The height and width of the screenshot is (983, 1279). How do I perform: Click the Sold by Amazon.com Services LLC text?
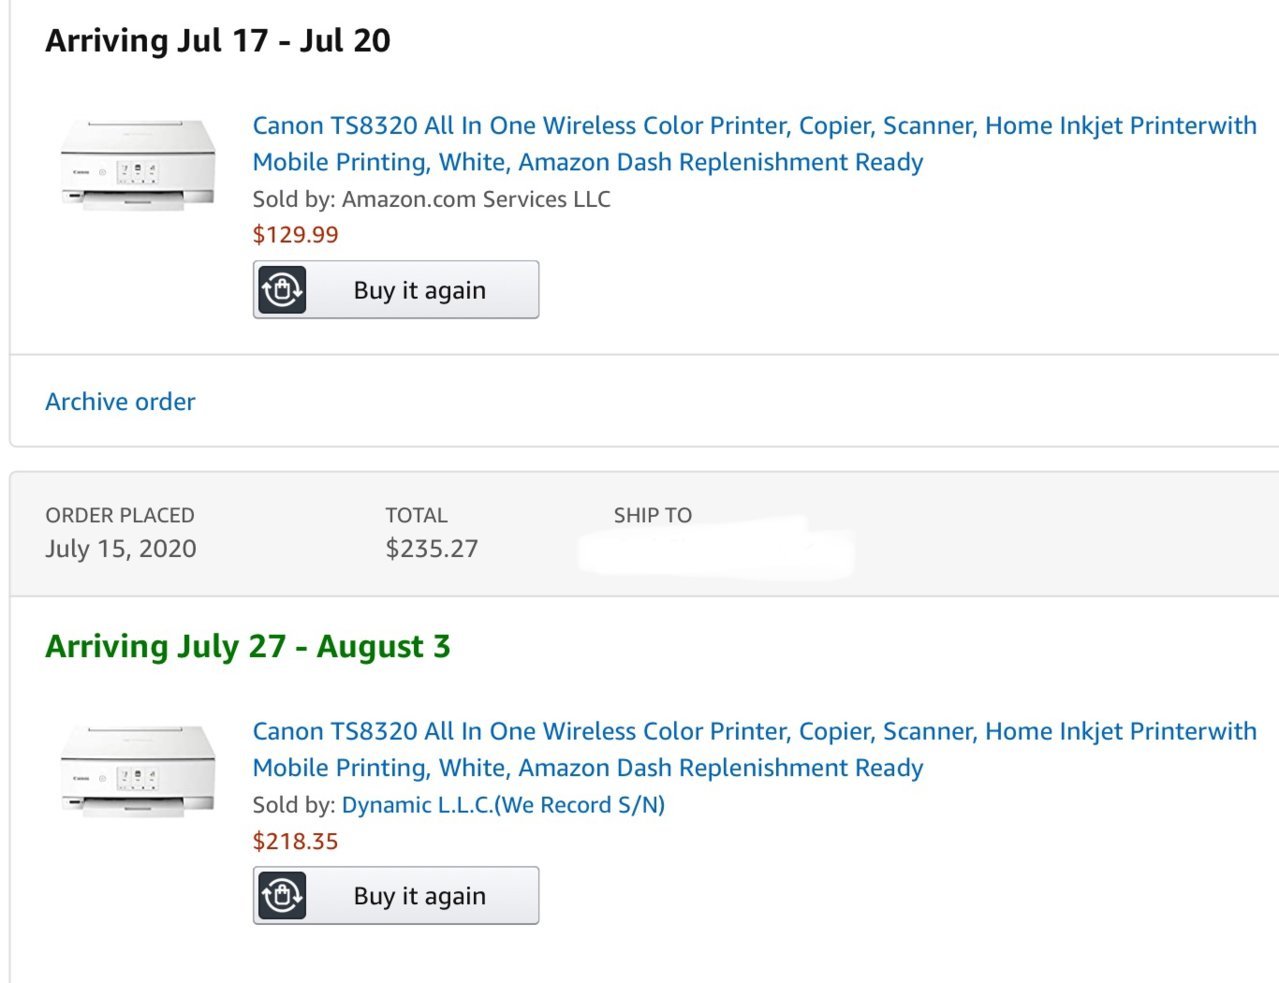coord(431,199)
